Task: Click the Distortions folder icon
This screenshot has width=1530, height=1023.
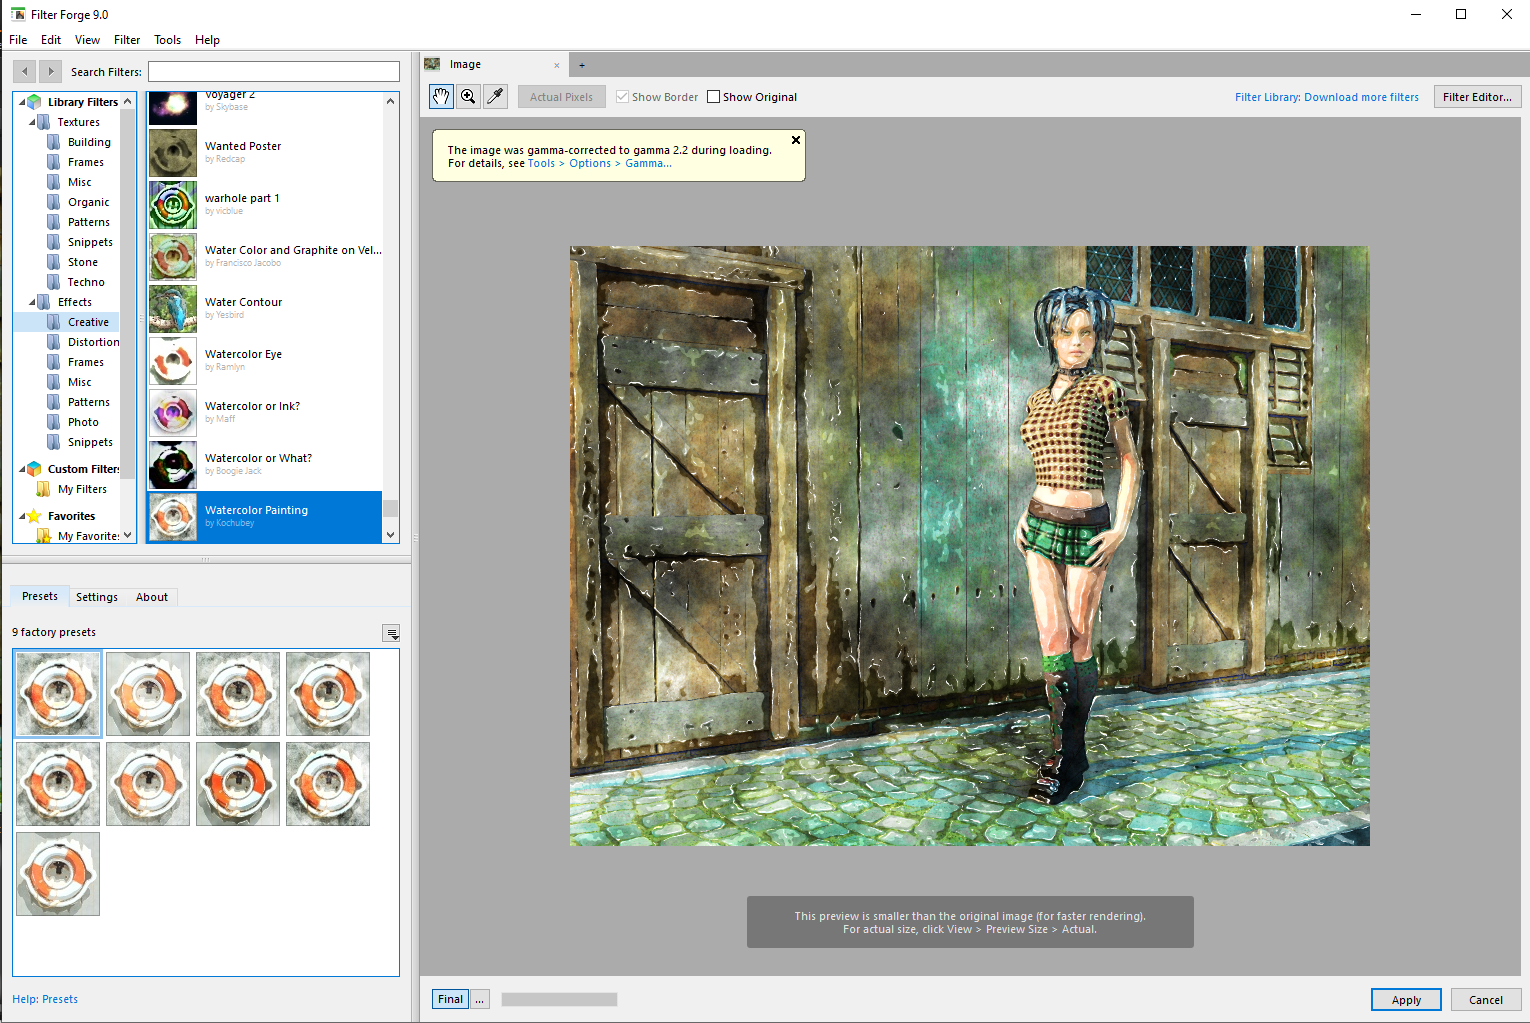Action: point(54,342)
